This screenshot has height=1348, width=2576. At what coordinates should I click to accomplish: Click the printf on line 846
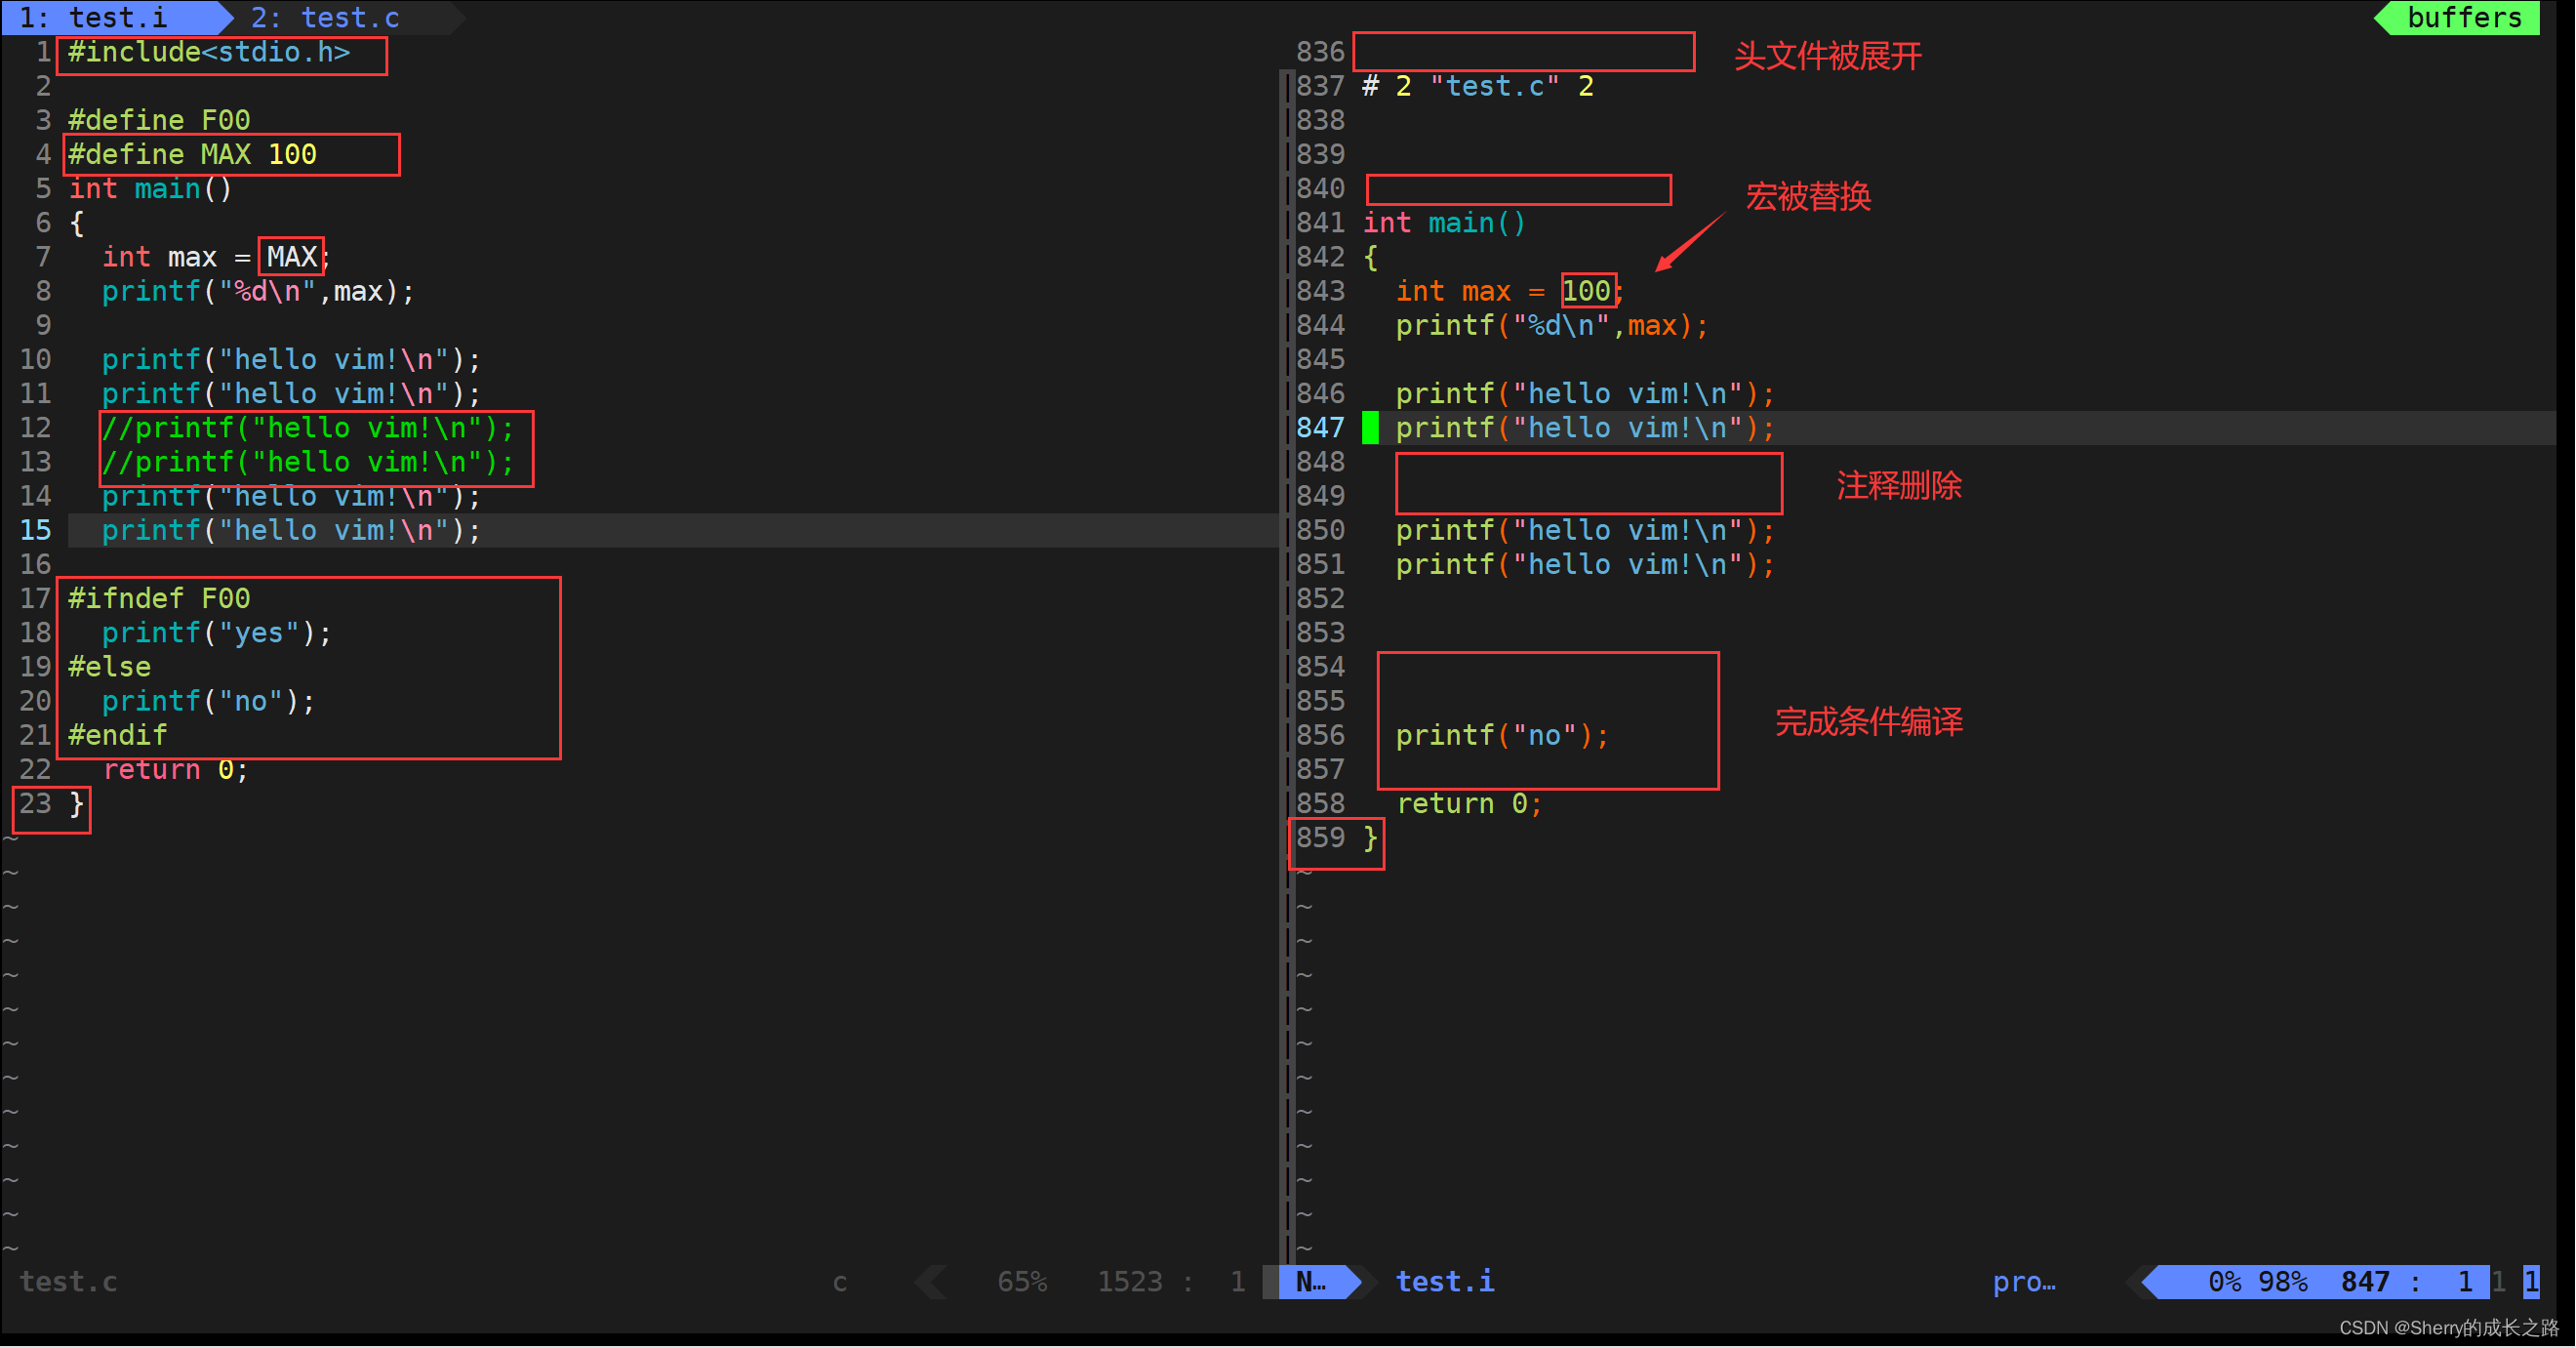tap(1585, 393)
